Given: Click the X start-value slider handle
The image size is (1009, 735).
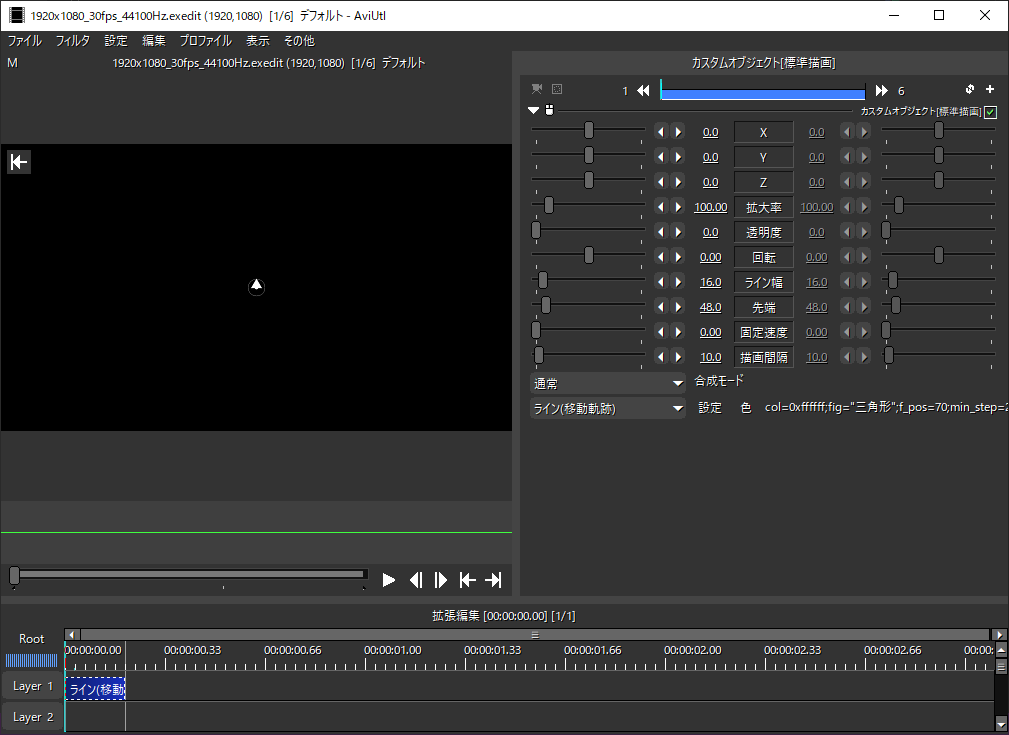Looking at the screenshot, I should pyautogui.click(x=589, y=130).
